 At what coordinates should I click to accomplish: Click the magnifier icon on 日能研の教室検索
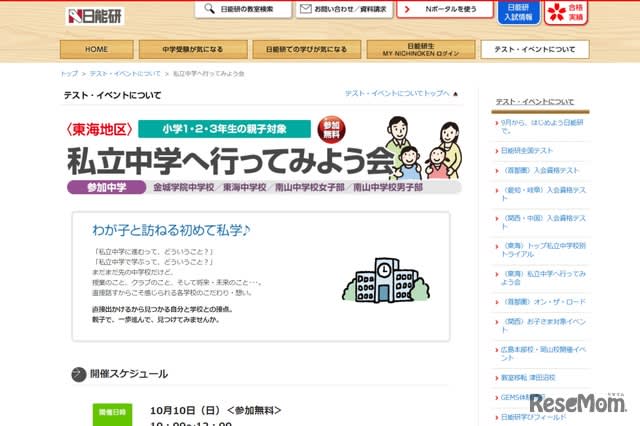point(209,9)
